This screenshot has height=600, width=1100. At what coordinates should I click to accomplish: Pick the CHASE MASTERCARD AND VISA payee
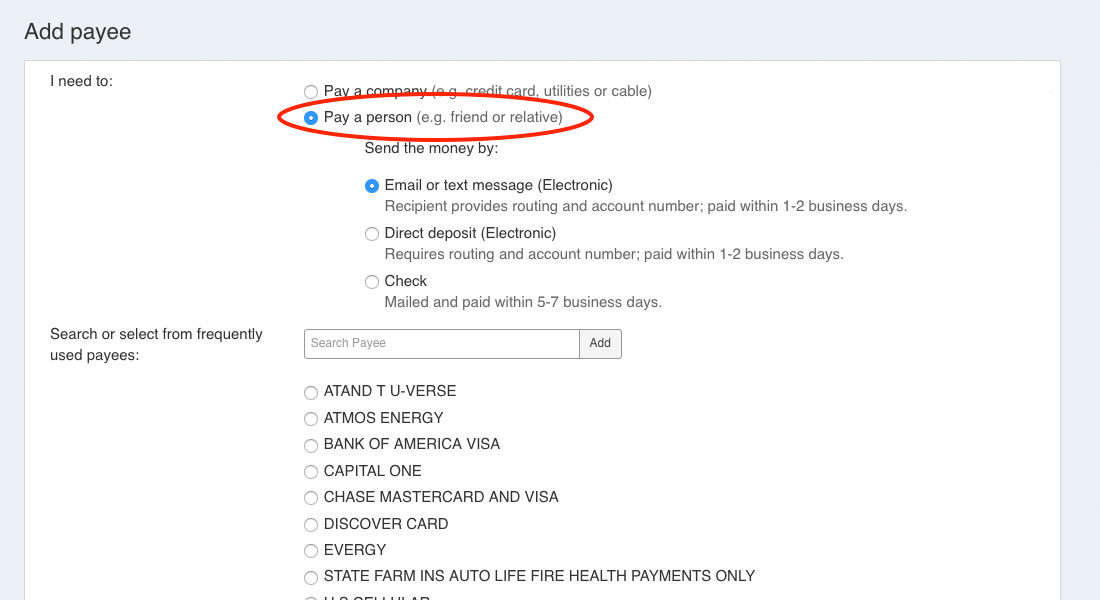[311, 498]
